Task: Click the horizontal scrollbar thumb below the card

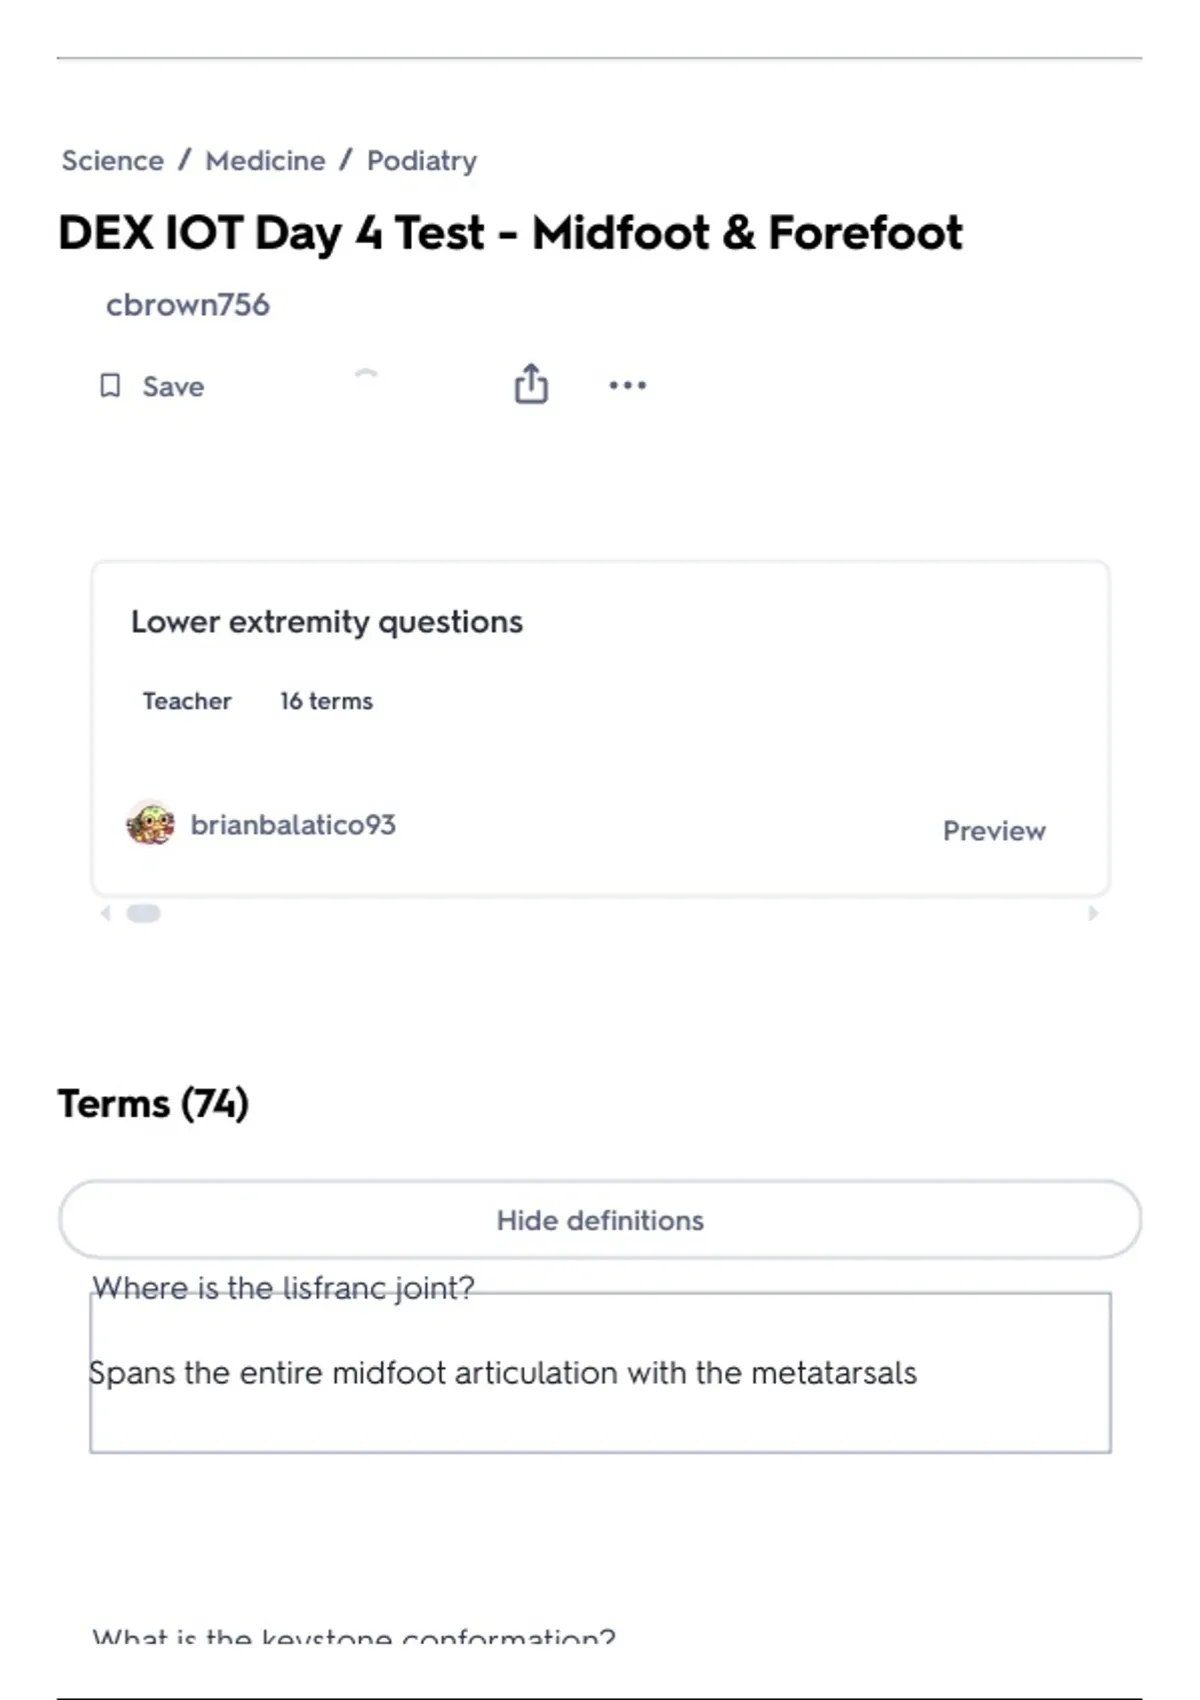Action: pos(143,913)
